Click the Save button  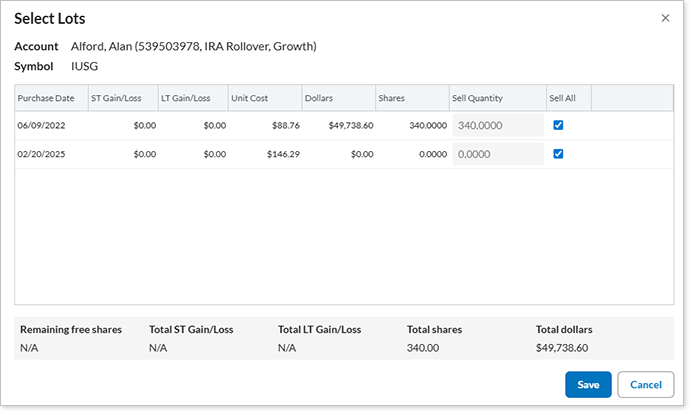click(x=588, y=385)
